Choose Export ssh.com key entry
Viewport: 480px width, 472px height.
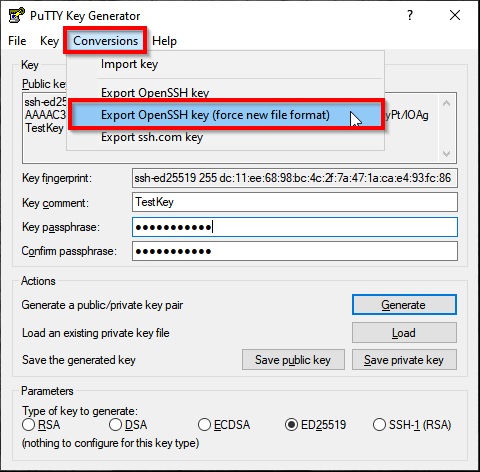coord(225,137)
